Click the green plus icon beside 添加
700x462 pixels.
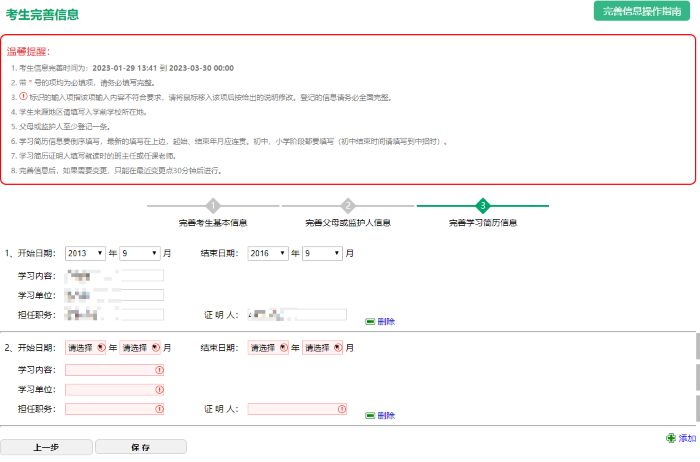671,438
